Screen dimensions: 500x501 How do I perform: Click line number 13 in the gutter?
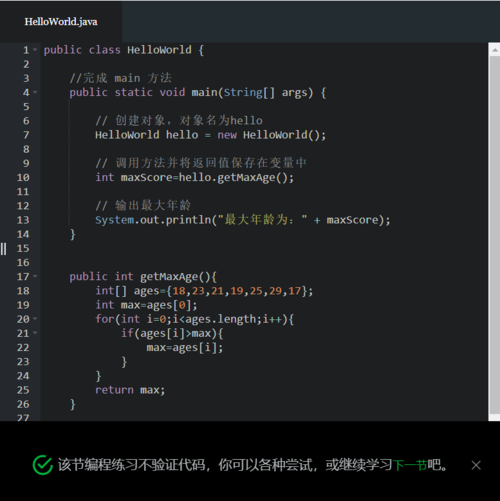23,220
